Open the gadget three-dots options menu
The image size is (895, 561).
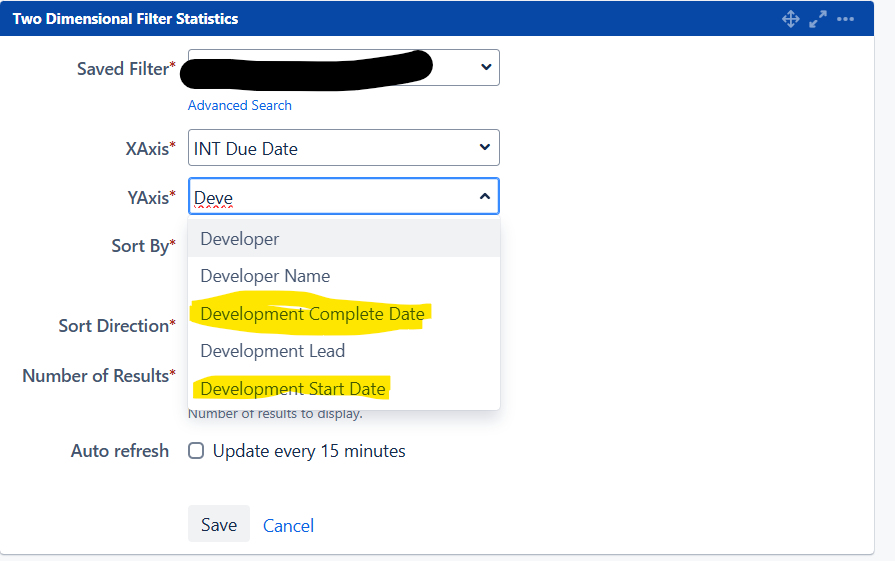coord(845,19)
